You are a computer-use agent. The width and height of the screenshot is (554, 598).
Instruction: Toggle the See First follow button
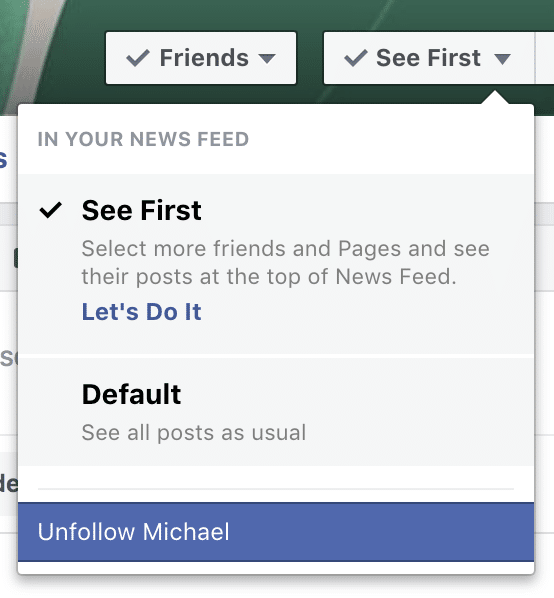coord(429,58)
